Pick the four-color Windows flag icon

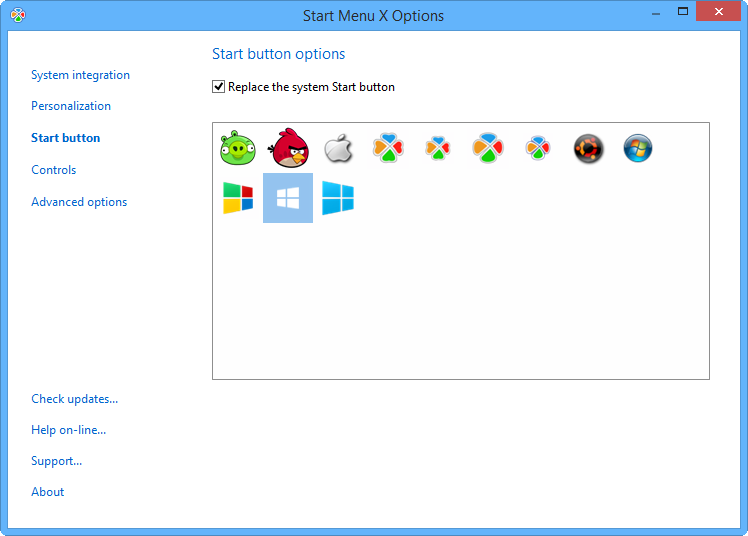[x=238, y=198]
